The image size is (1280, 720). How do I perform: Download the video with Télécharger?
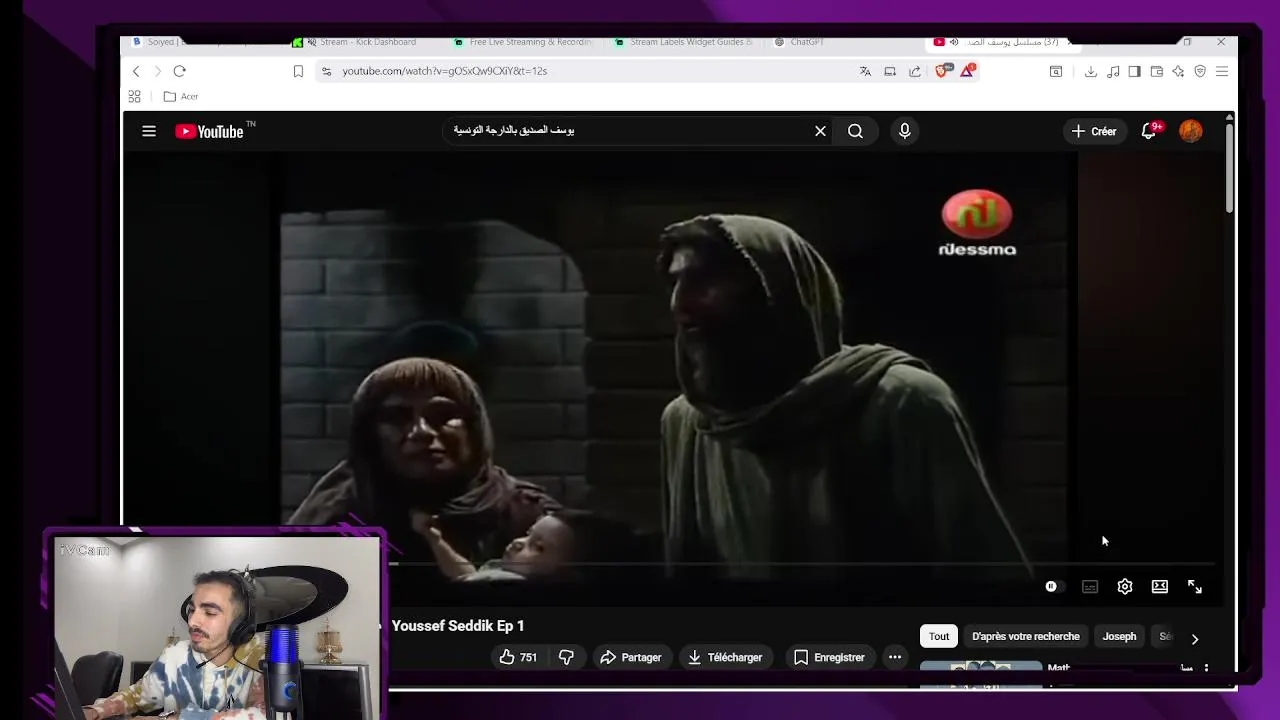click(x=726, y=657)
